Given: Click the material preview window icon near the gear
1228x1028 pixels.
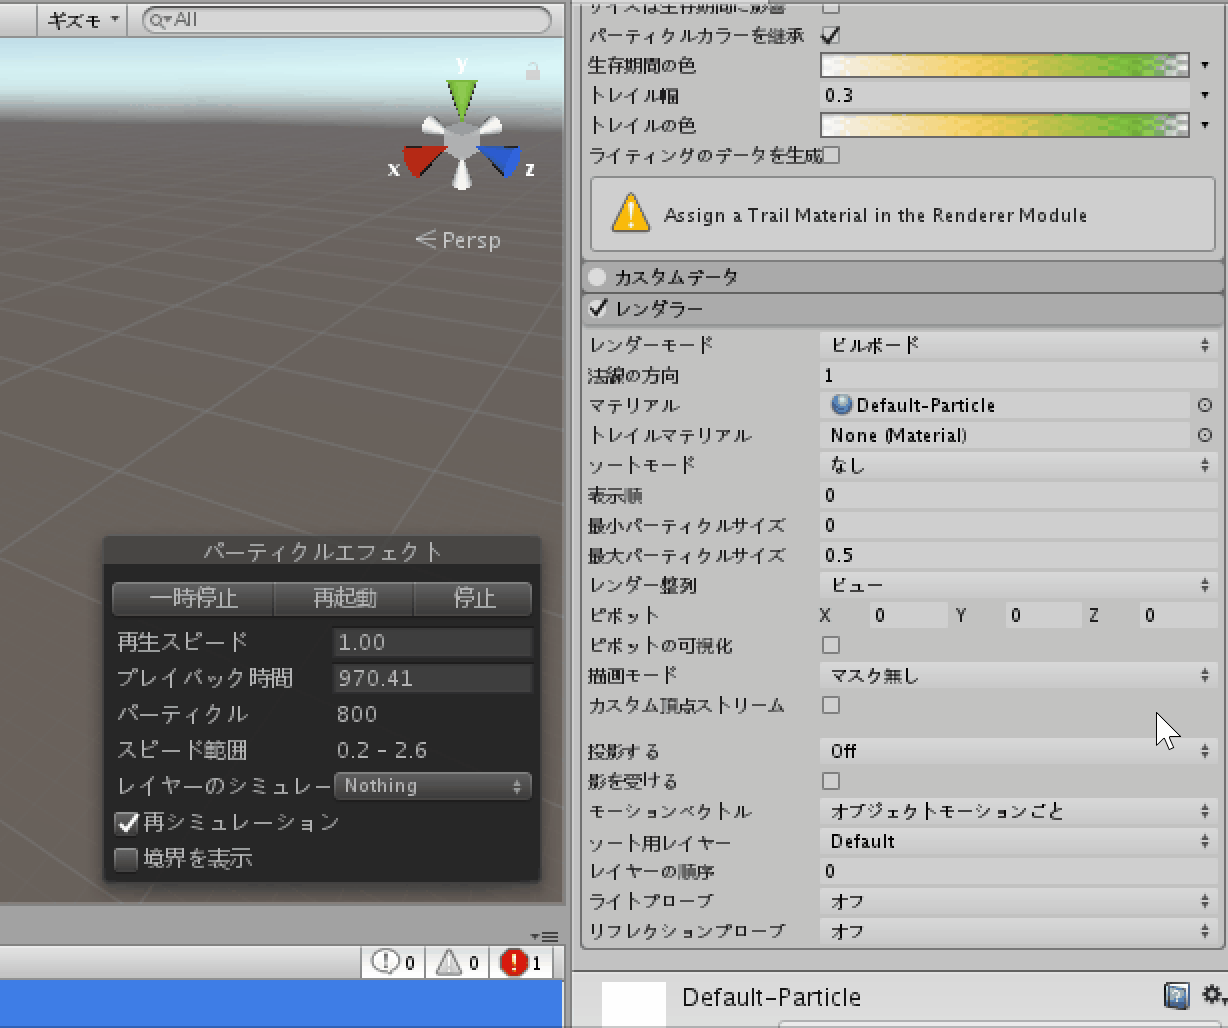Looking at the screenshot, I should click(x=1177, y=996).
